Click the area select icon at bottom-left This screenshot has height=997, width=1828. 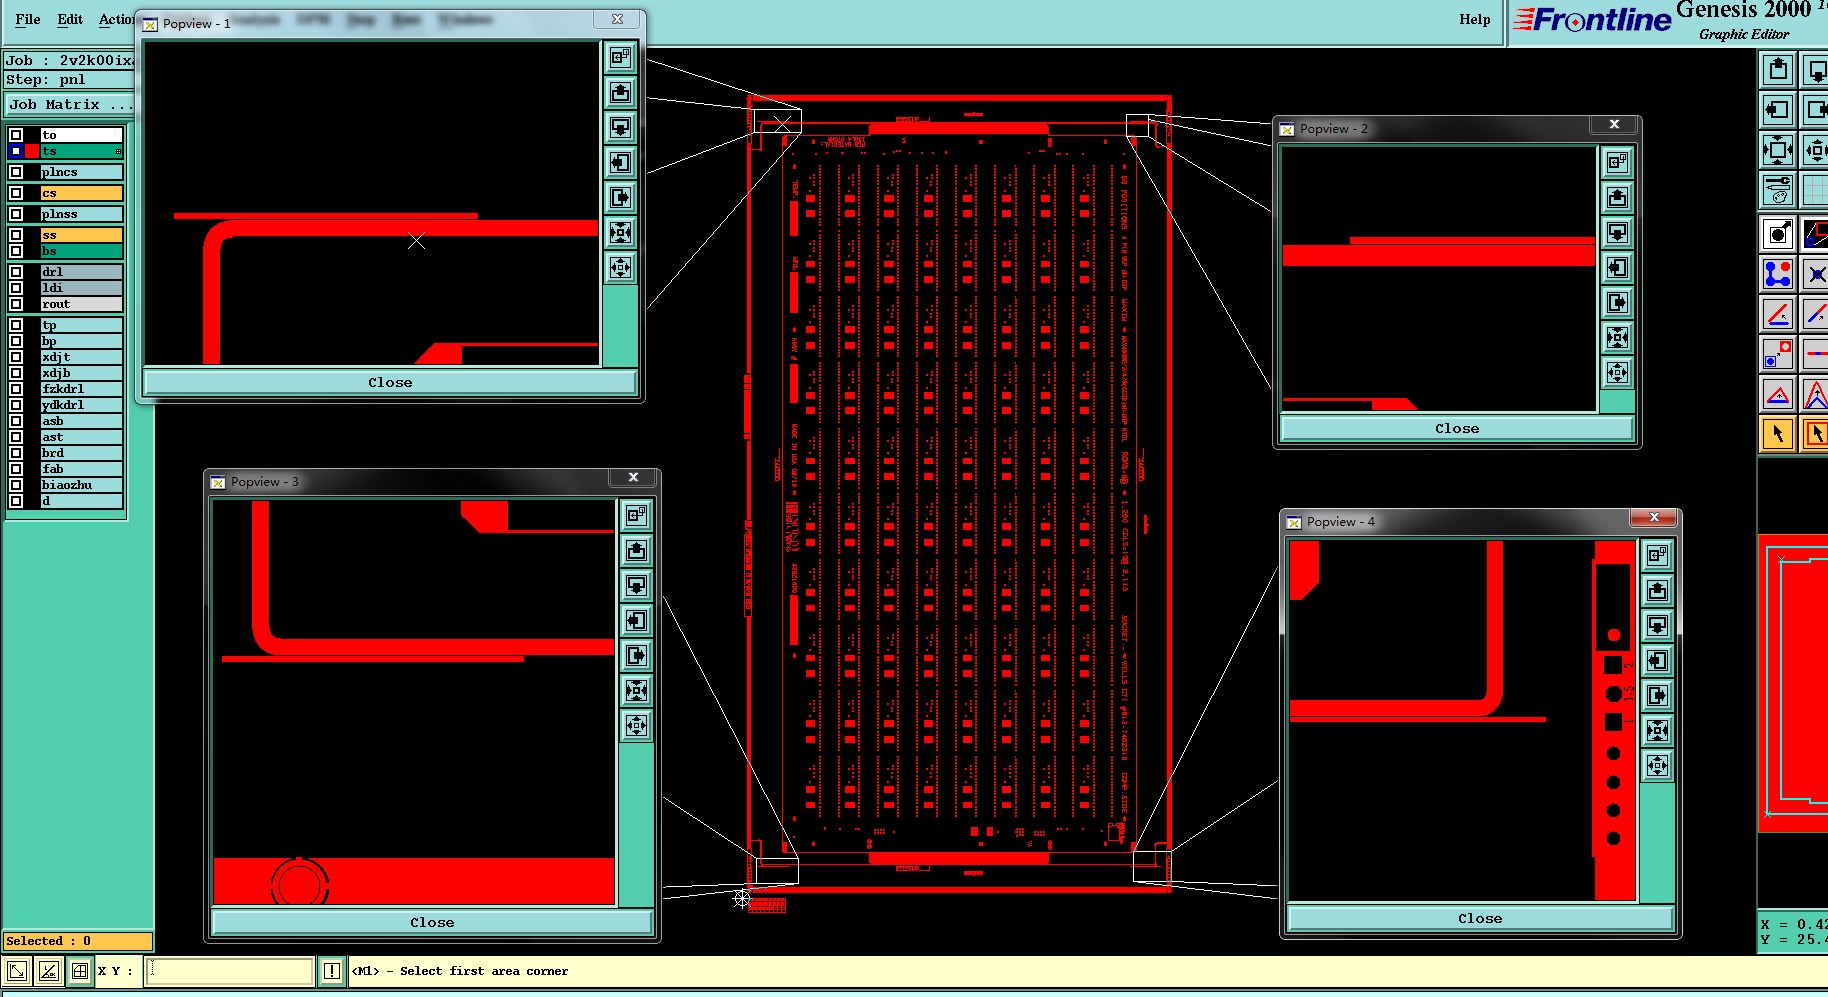[x=17, y=971]
